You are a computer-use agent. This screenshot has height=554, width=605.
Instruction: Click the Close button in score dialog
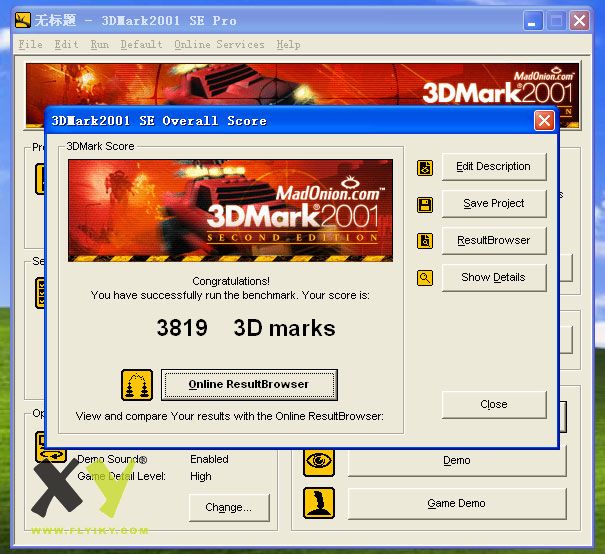(x=494, y=404)
